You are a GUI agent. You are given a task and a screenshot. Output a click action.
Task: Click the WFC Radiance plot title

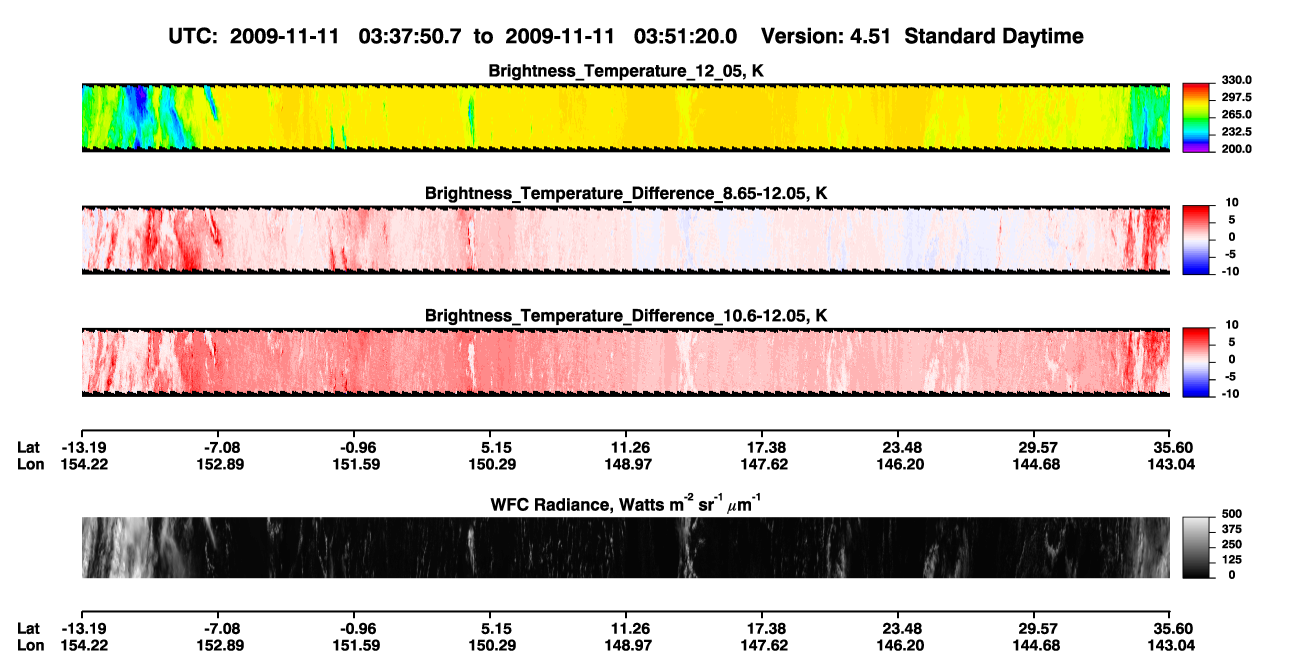(x=625, y=504)
